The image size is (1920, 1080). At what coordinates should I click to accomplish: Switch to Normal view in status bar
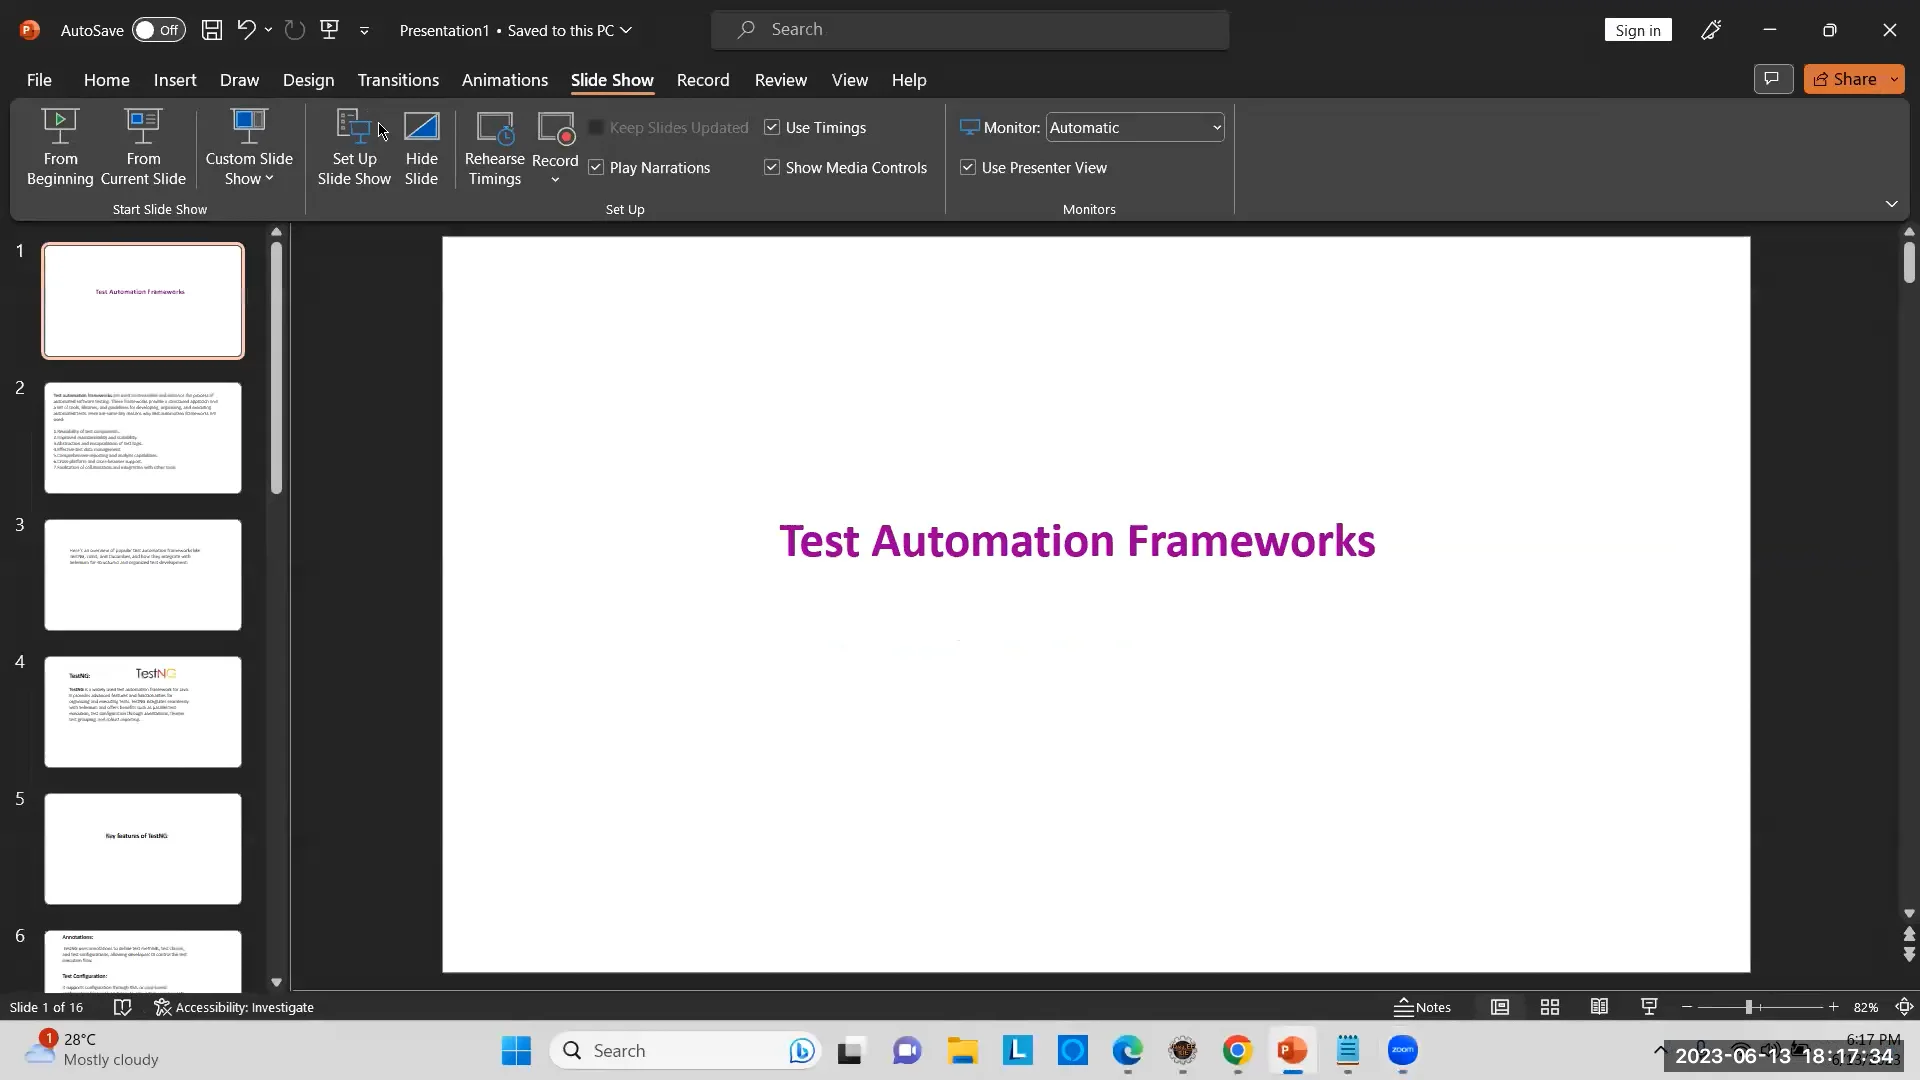1500,1007
